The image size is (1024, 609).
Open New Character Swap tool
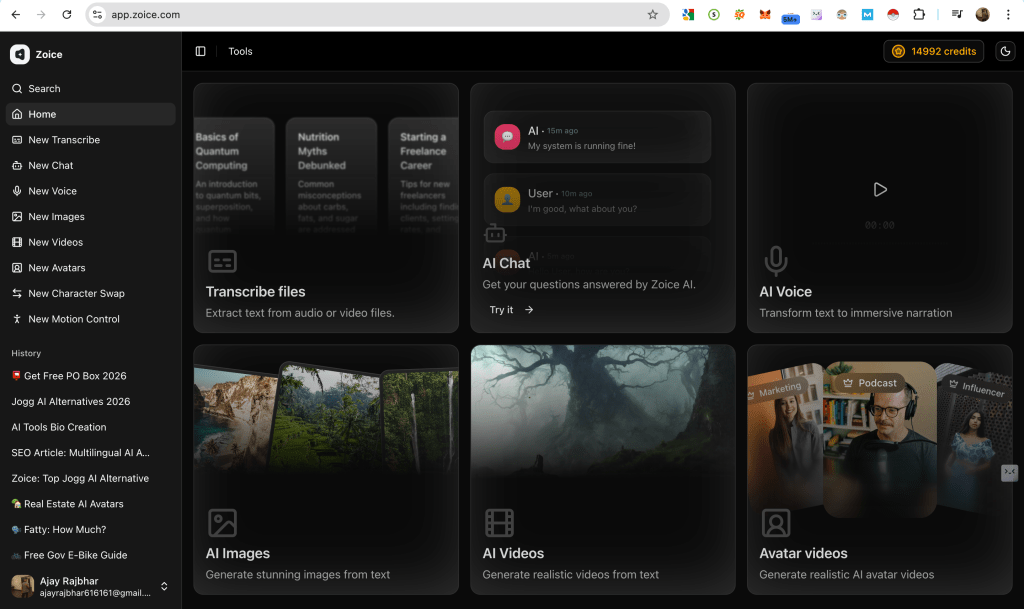tap(76, 294)
